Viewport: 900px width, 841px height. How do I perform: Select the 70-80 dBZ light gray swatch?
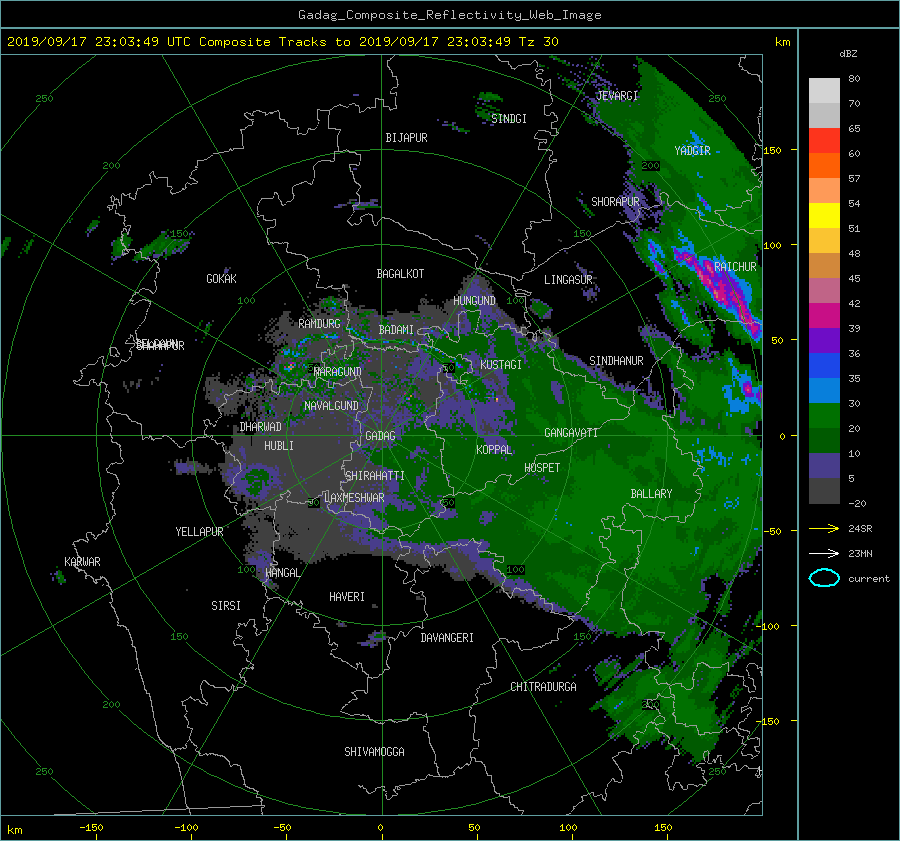824,90
